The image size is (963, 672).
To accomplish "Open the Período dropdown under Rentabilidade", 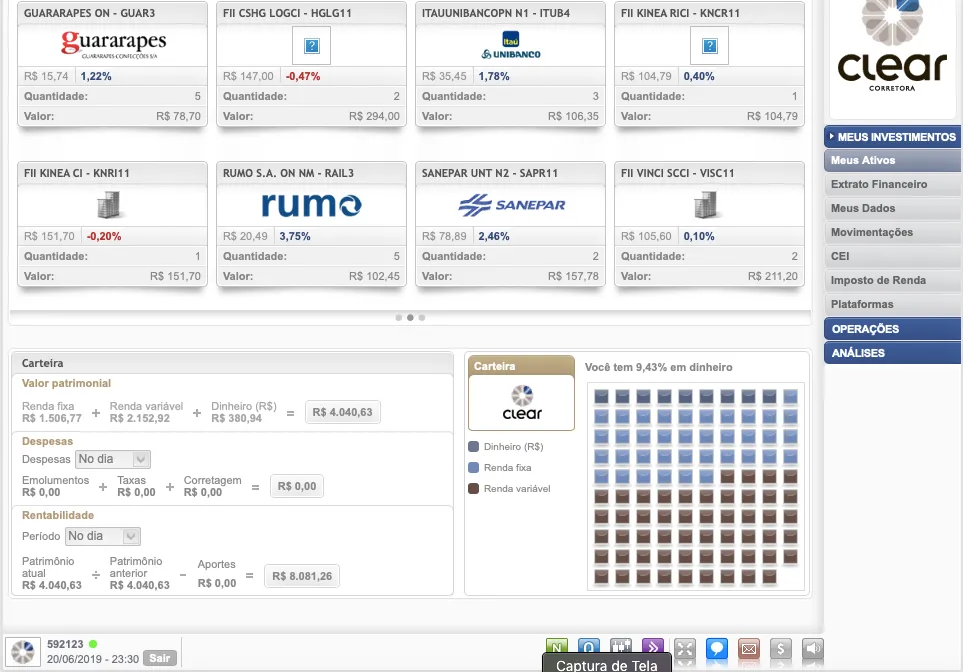I will point(103,536).
